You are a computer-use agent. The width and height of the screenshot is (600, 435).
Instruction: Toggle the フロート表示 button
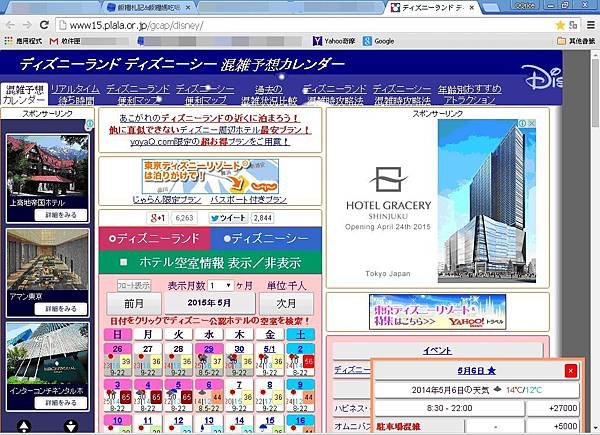tap(134, 286)
